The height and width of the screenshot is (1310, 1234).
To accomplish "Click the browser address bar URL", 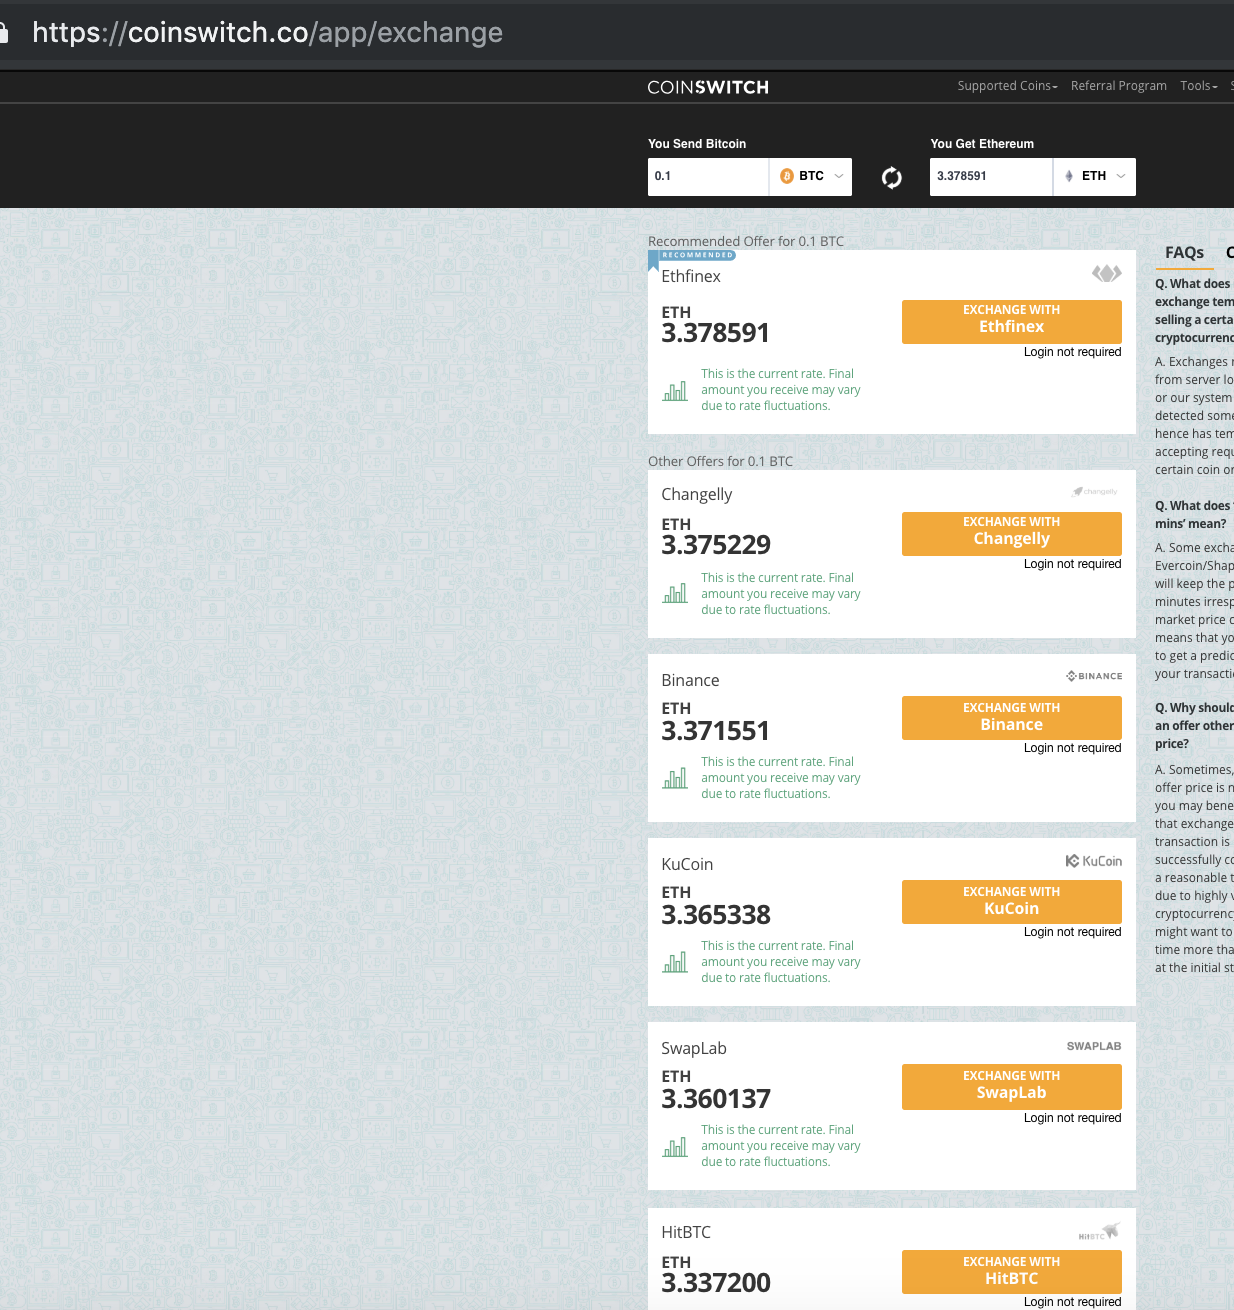I will pos(268,33).
